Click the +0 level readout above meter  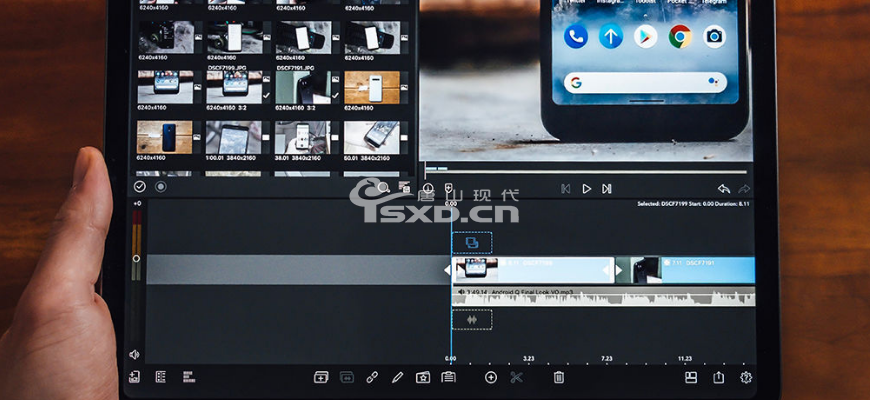point(136,204)
